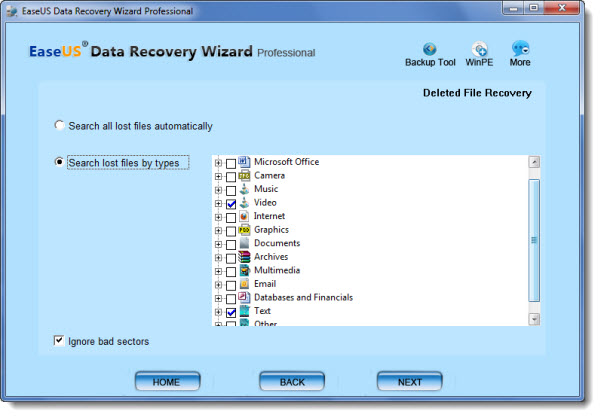Go to the HOME screen button
Screen dimensions: 600x417
point(167,381)
